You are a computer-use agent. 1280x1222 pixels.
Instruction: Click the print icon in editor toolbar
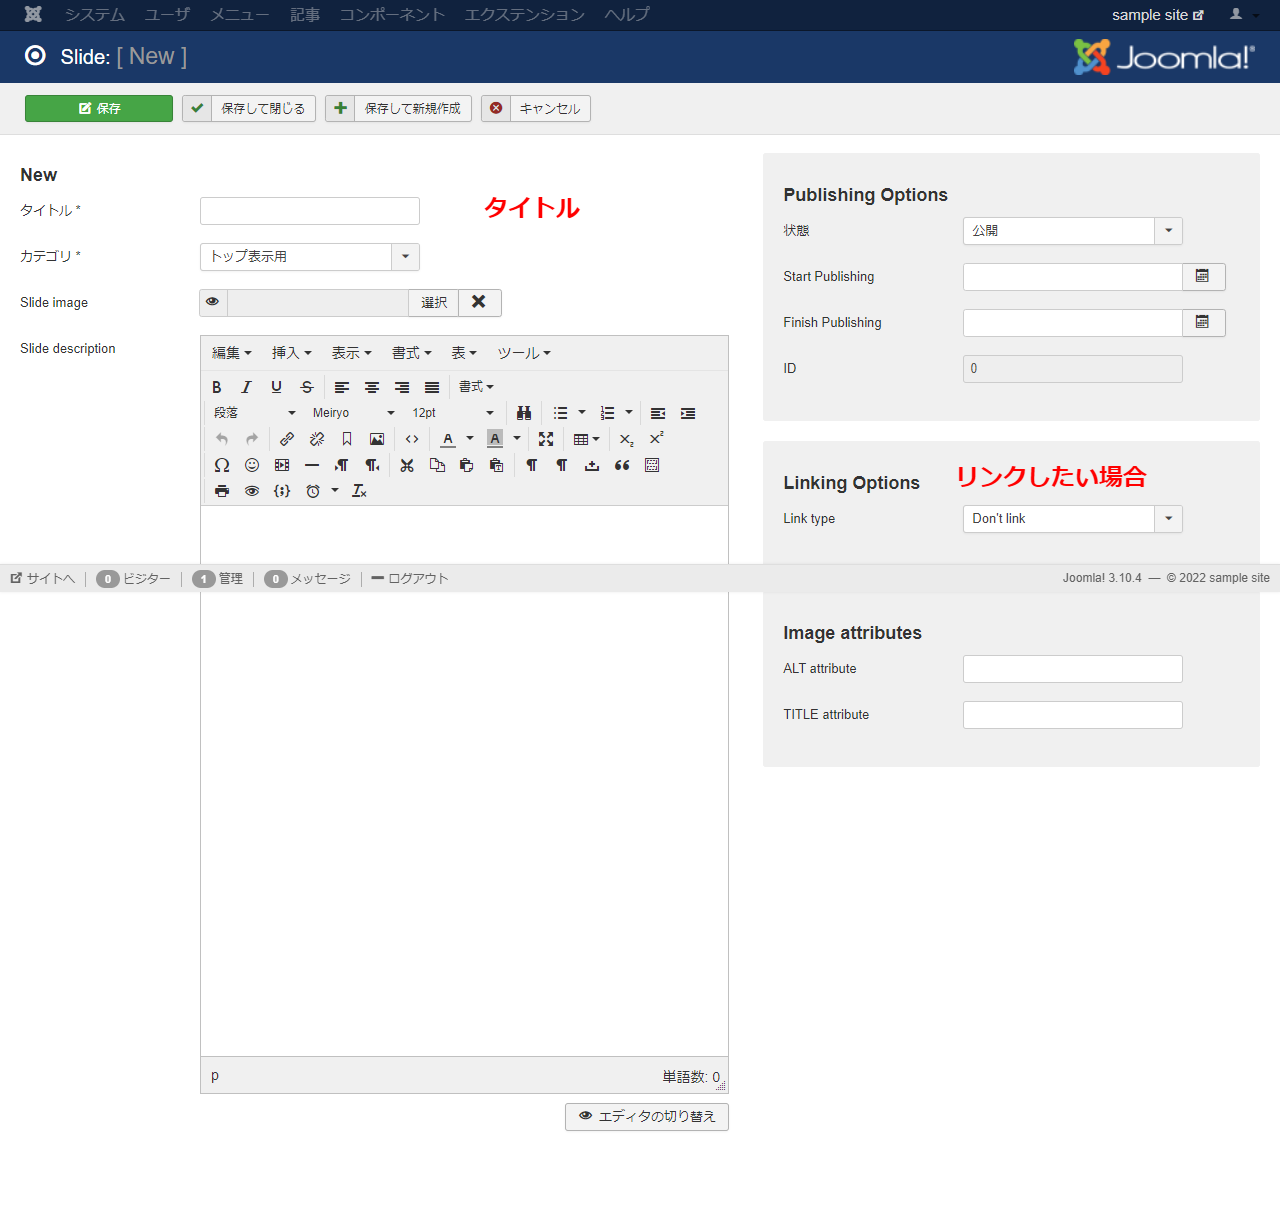[x=222, y=491]
